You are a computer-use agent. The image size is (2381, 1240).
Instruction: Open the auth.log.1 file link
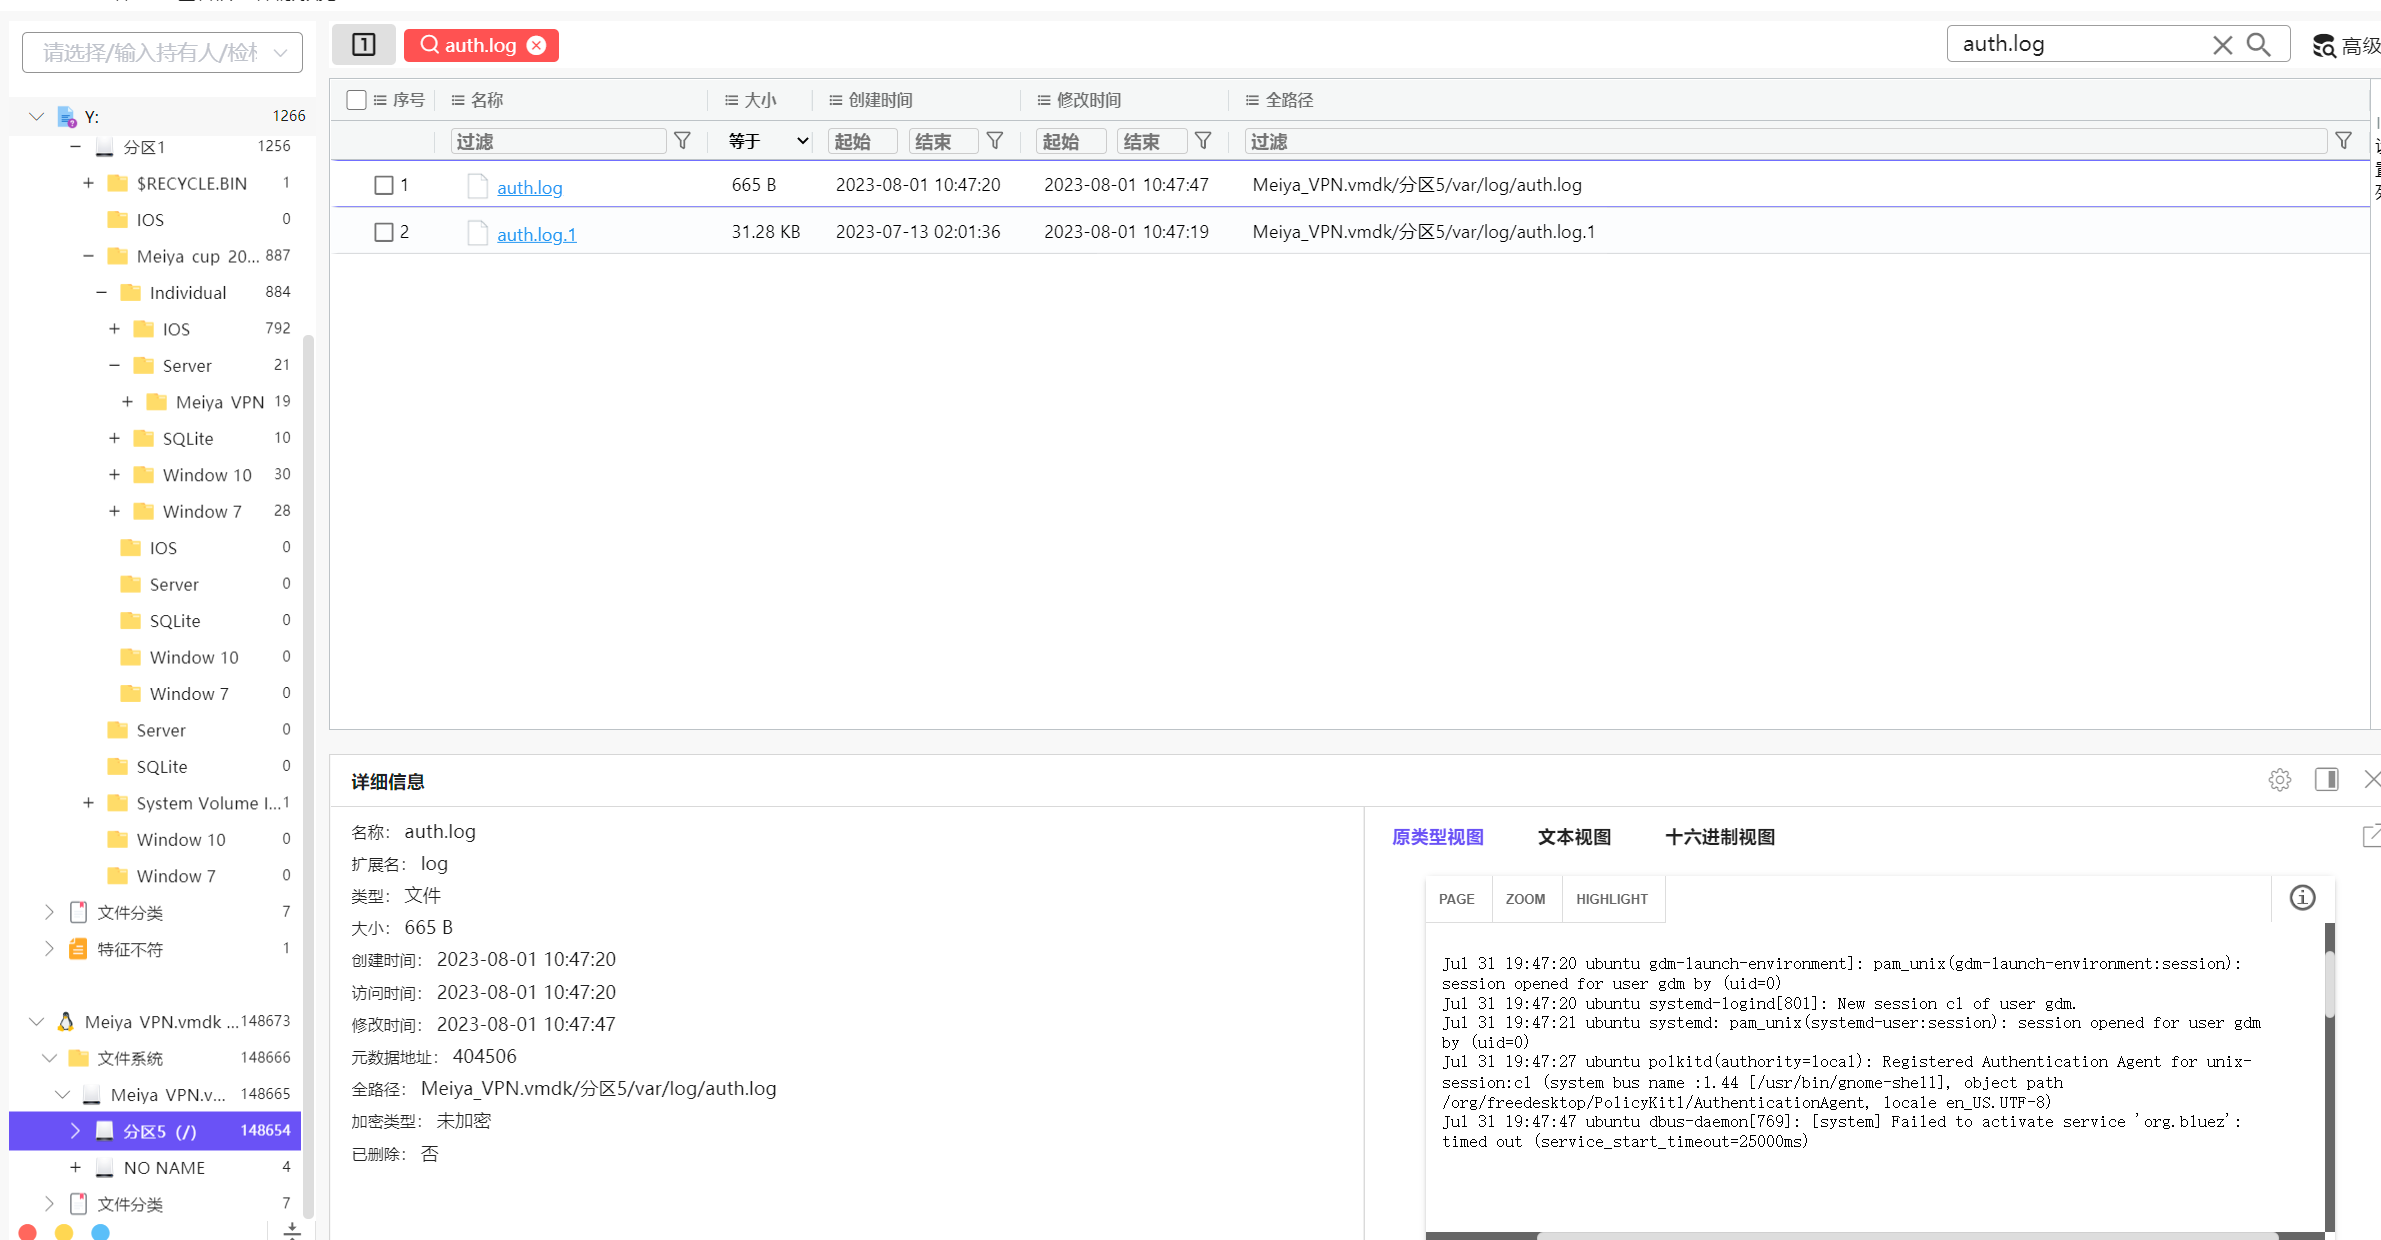[x=536, y=234]
